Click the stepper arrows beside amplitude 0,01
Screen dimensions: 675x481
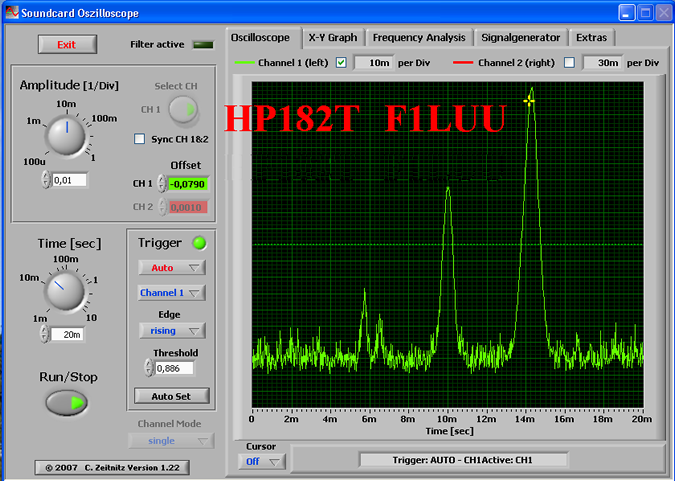click(46, 180)
